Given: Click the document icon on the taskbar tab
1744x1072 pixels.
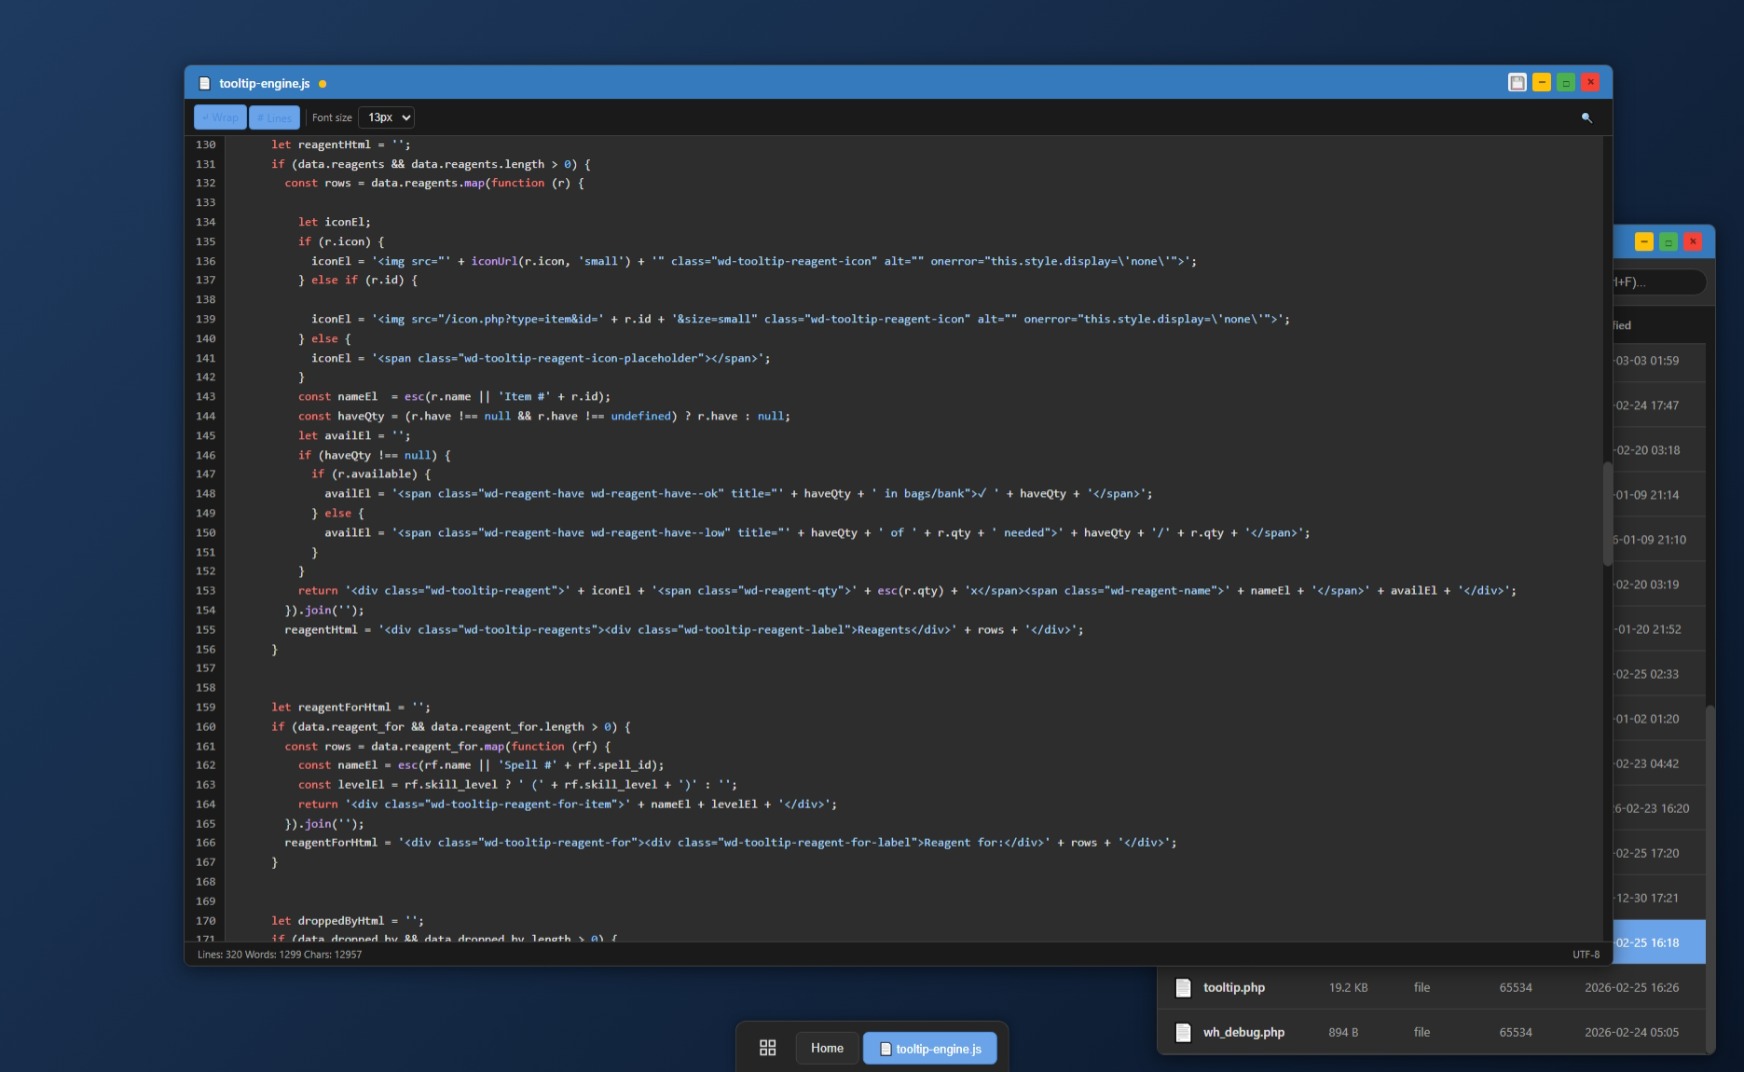Looking at the screenshot, I should tap(884, 1048).
